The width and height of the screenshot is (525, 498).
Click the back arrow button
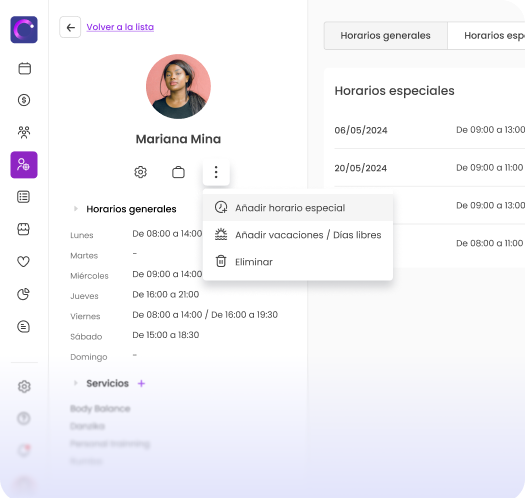click(x=70, y=27)
